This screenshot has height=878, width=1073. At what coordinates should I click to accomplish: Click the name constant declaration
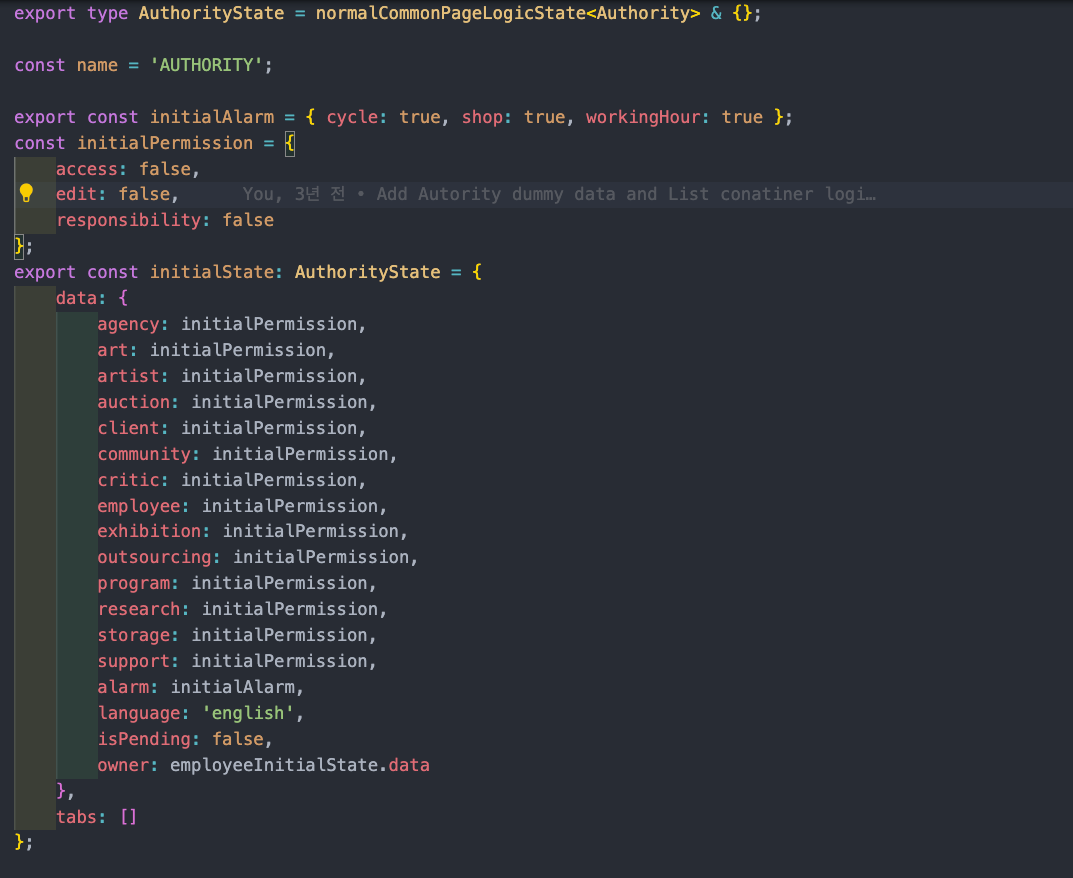click(x=97, y=65)
